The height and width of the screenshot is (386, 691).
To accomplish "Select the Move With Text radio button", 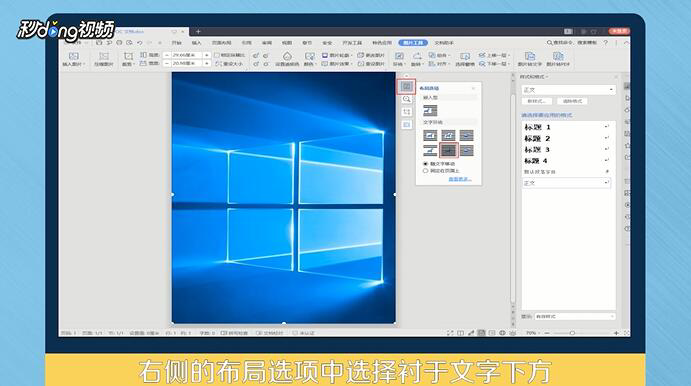I will tap(426, 163).
